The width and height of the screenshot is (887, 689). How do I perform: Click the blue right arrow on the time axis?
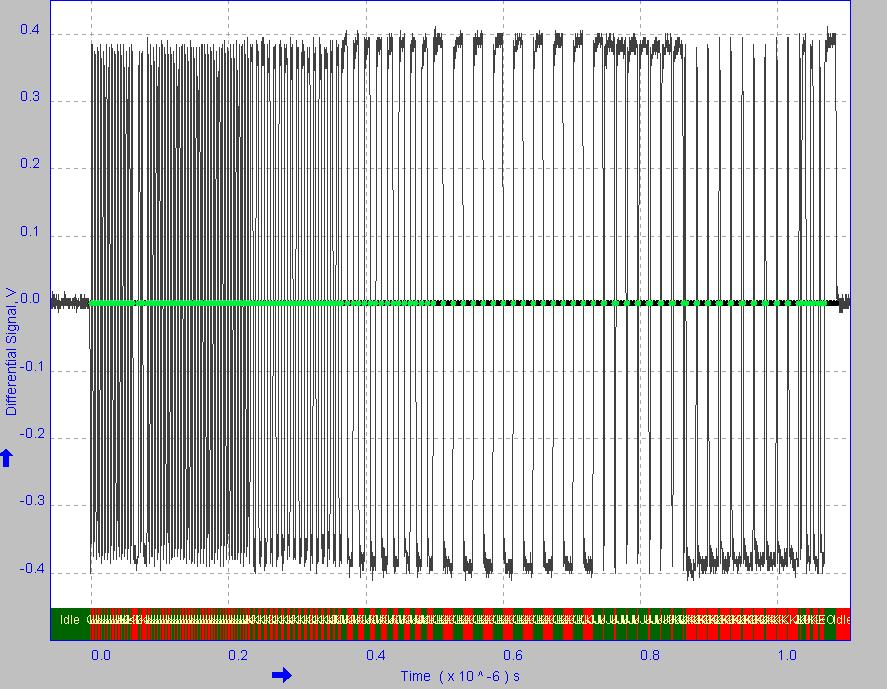[x=282, y=675]
